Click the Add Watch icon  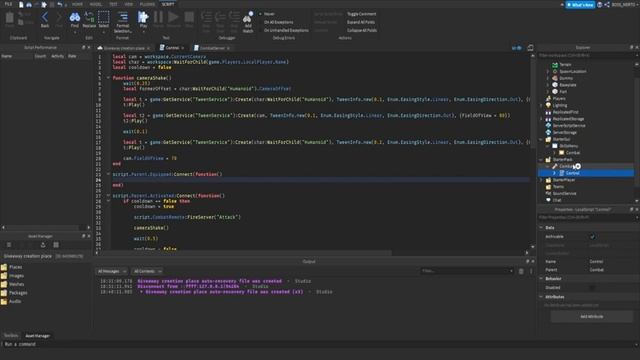248,18
